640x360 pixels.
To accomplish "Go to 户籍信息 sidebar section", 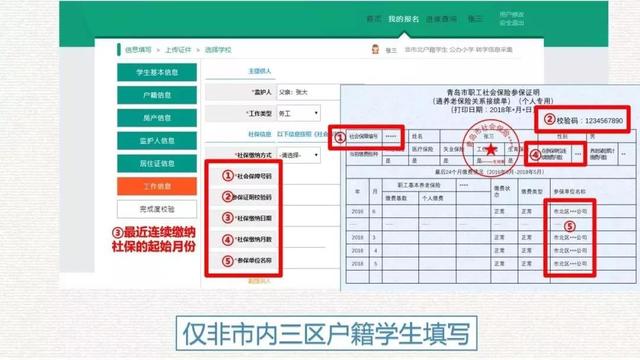I will (157, 95).
